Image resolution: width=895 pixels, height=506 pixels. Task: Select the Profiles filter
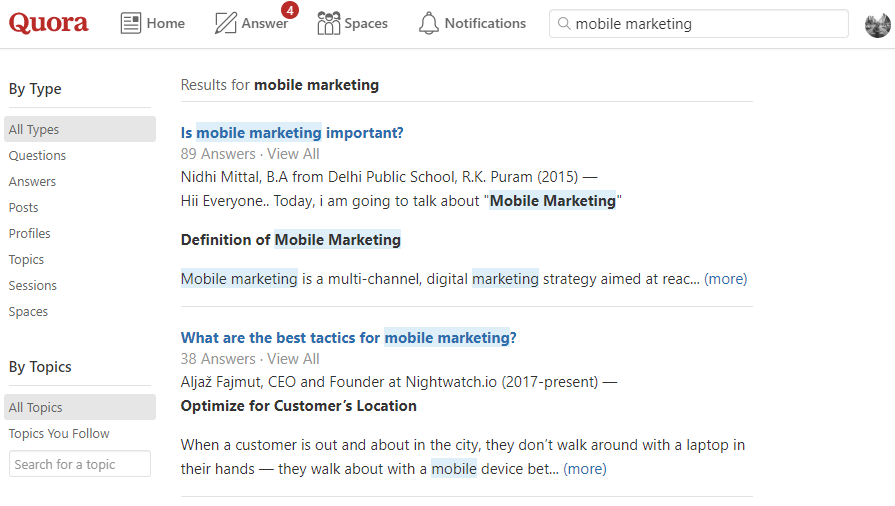point(30,234)
